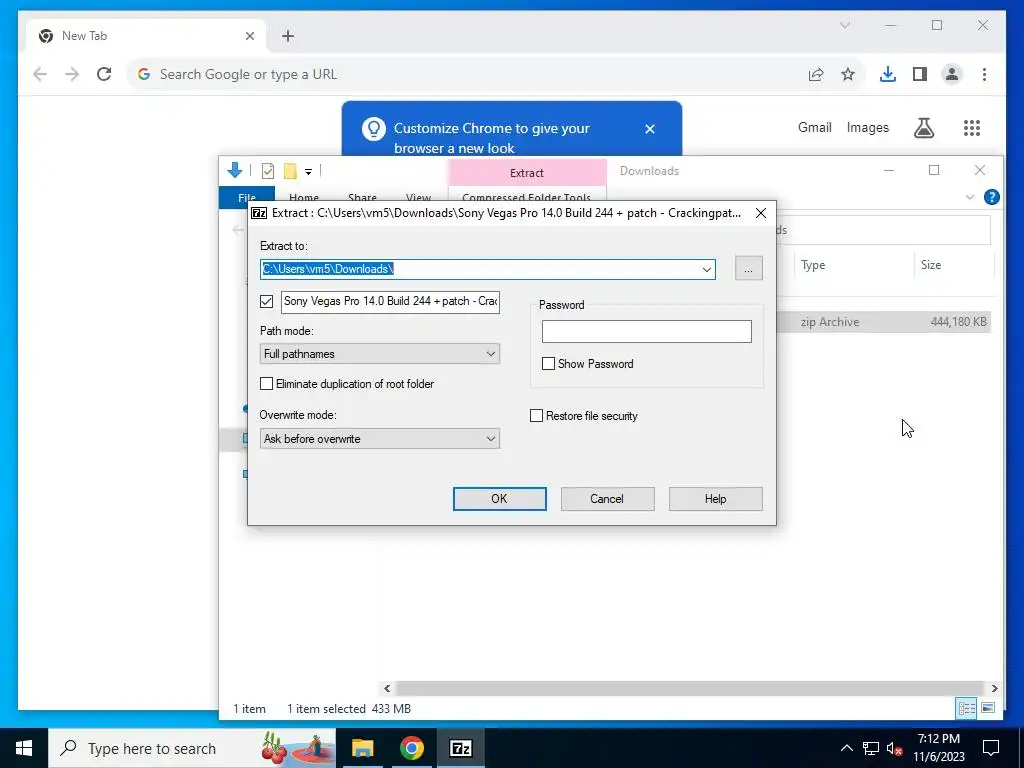Click the muted volume tray icon
1024x768 pixels.
point(895,748)
